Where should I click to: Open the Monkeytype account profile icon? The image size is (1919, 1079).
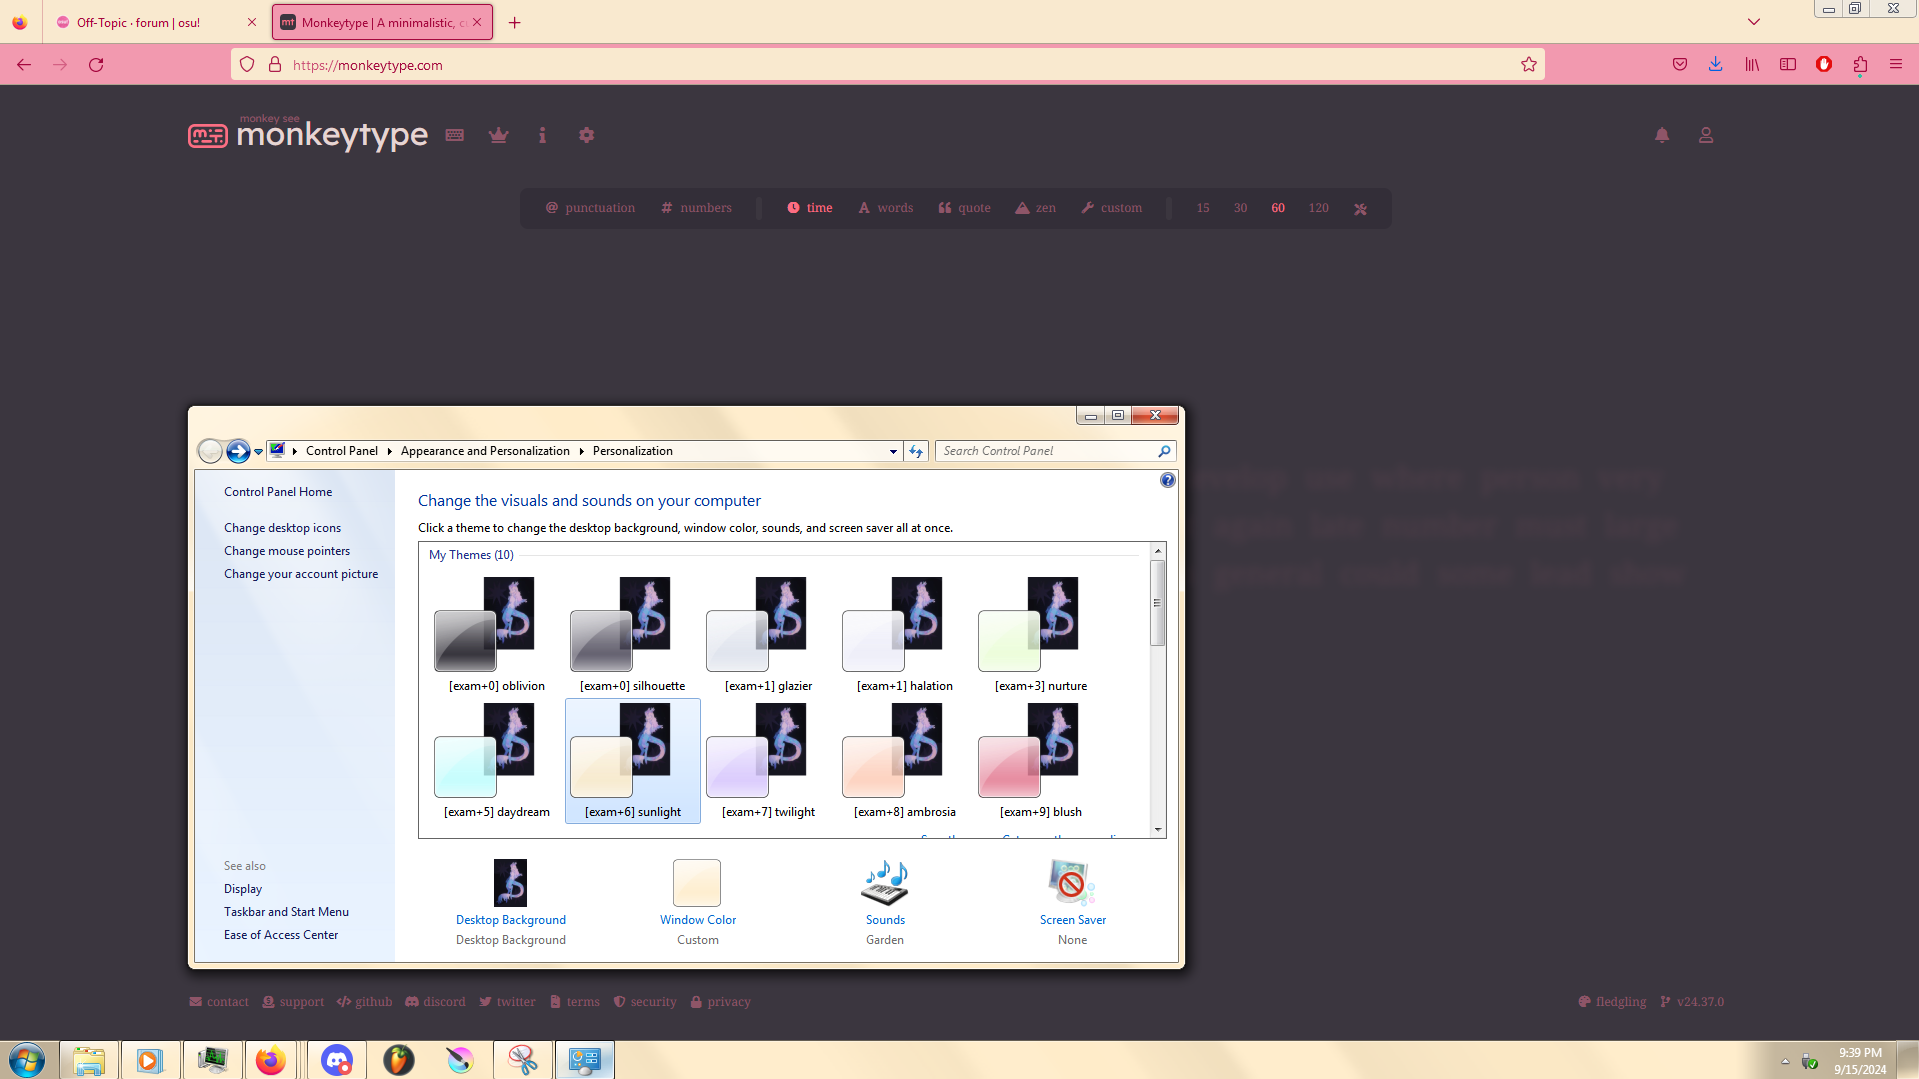coord(1706,135)
